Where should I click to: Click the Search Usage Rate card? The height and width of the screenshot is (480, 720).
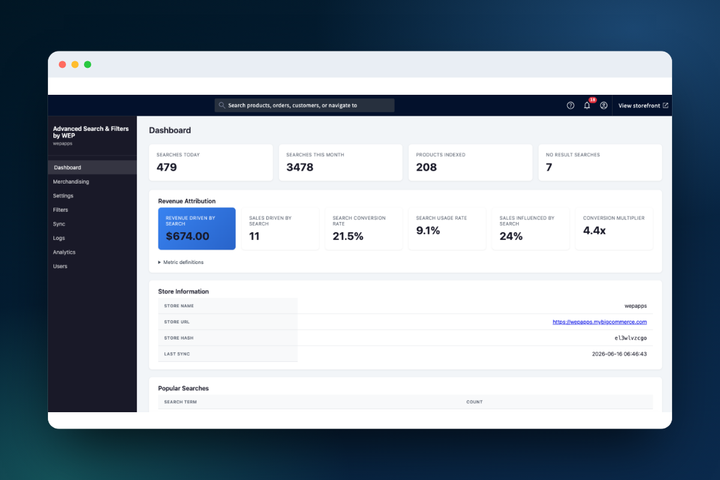pos(447,229)
